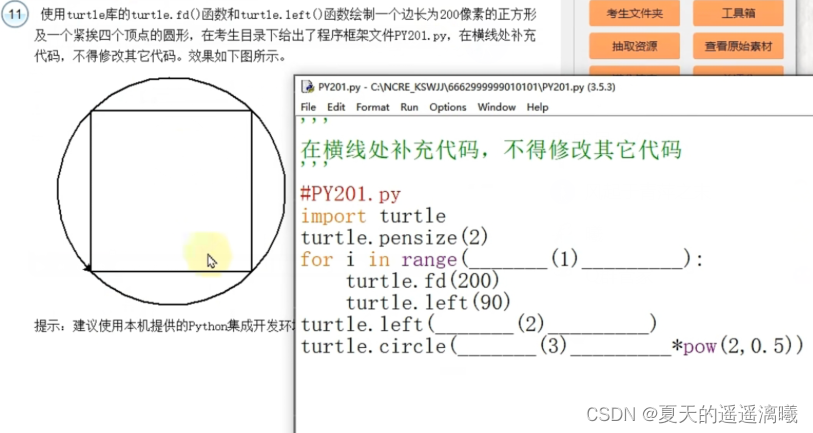Click the 查看原始素材 button
813x433 pixels.
click(x=738, y=46)
